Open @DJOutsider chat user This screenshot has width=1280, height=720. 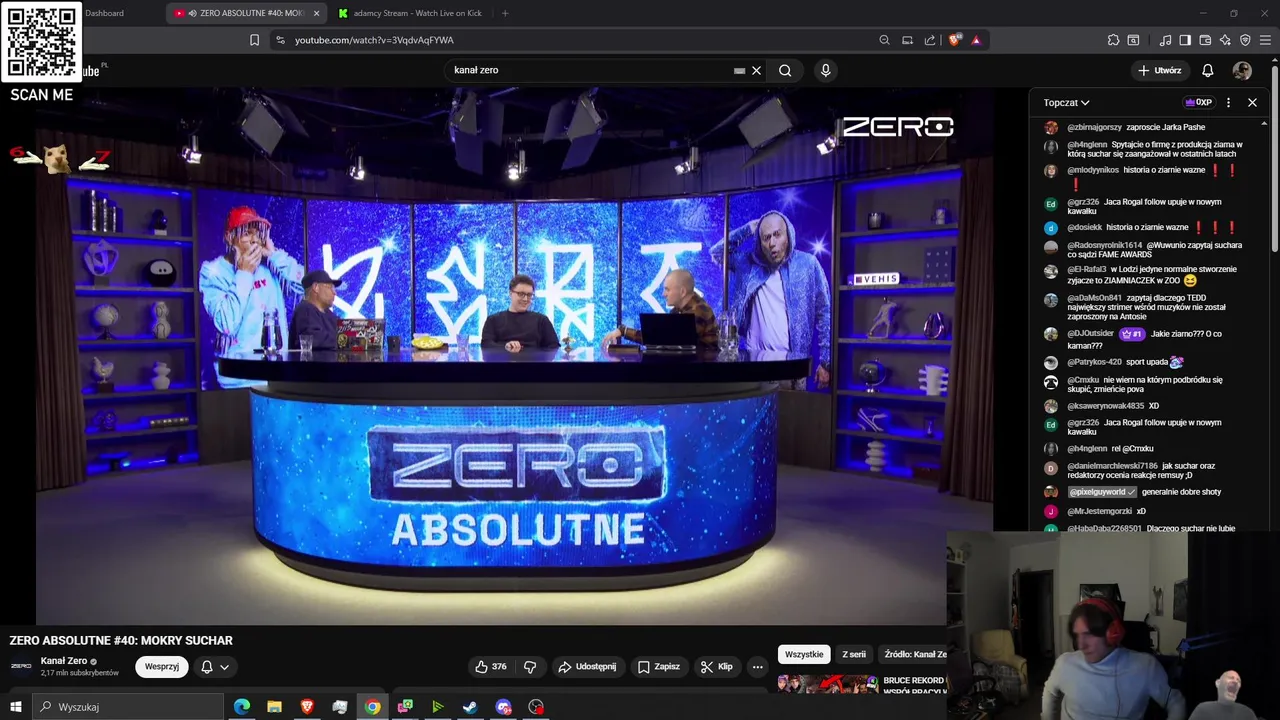tap(1090, 334)
